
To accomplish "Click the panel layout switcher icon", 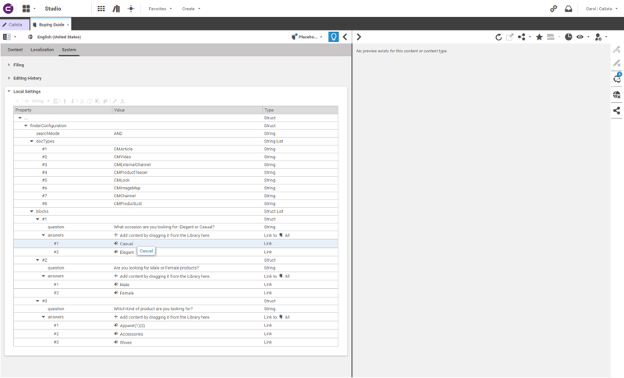I will [7, 37].
